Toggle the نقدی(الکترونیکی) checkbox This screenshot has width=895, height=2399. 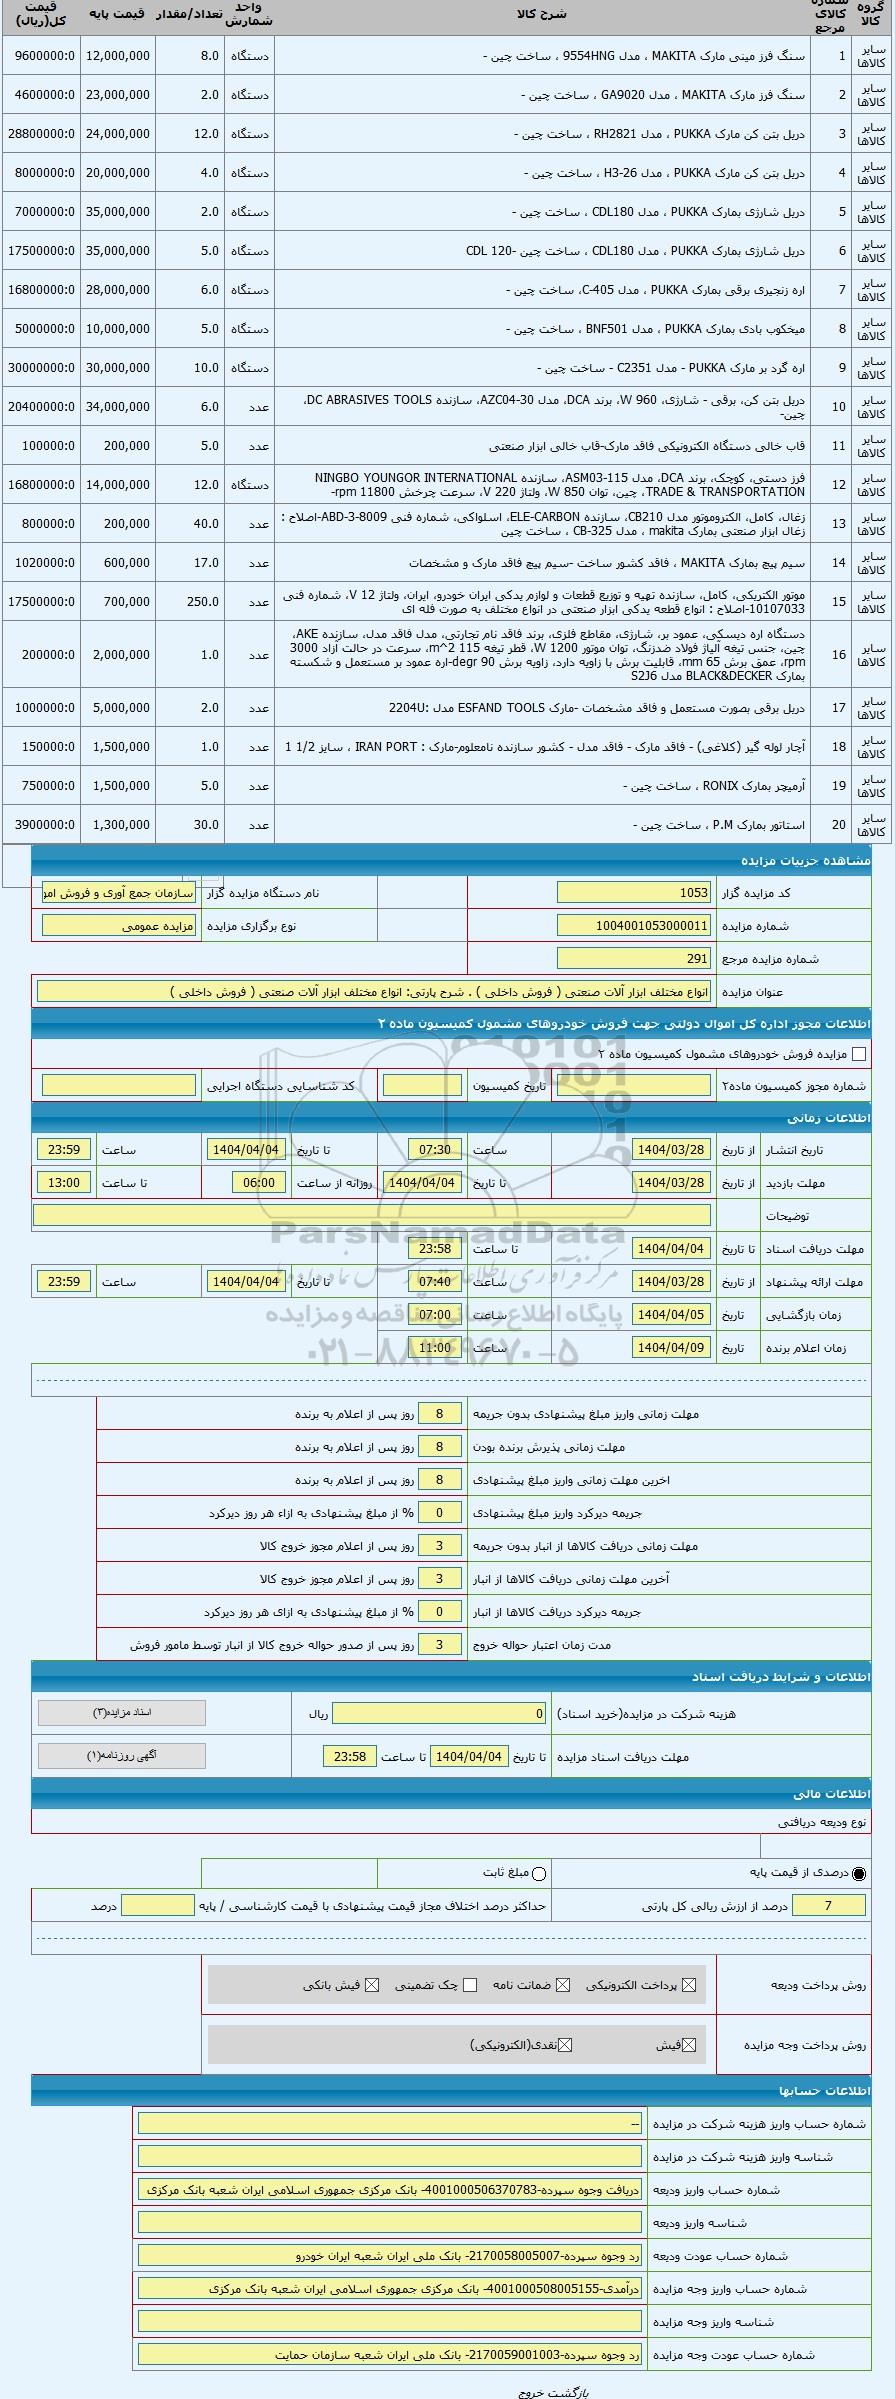click(566, 2045)
